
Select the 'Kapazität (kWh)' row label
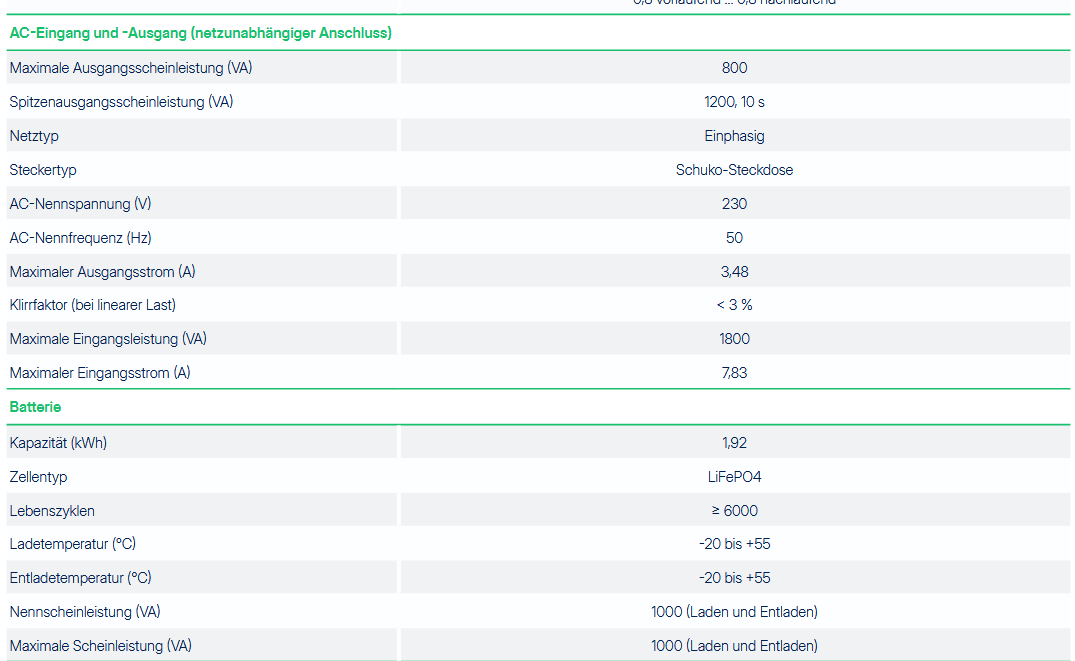click(x=58, y=443)
